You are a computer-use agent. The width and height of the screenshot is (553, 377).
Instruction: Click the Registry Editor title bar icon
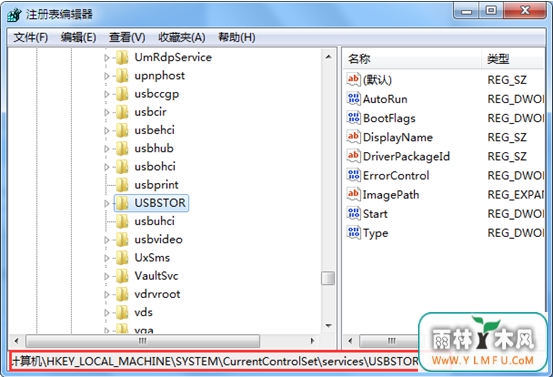tap(15, 14)
